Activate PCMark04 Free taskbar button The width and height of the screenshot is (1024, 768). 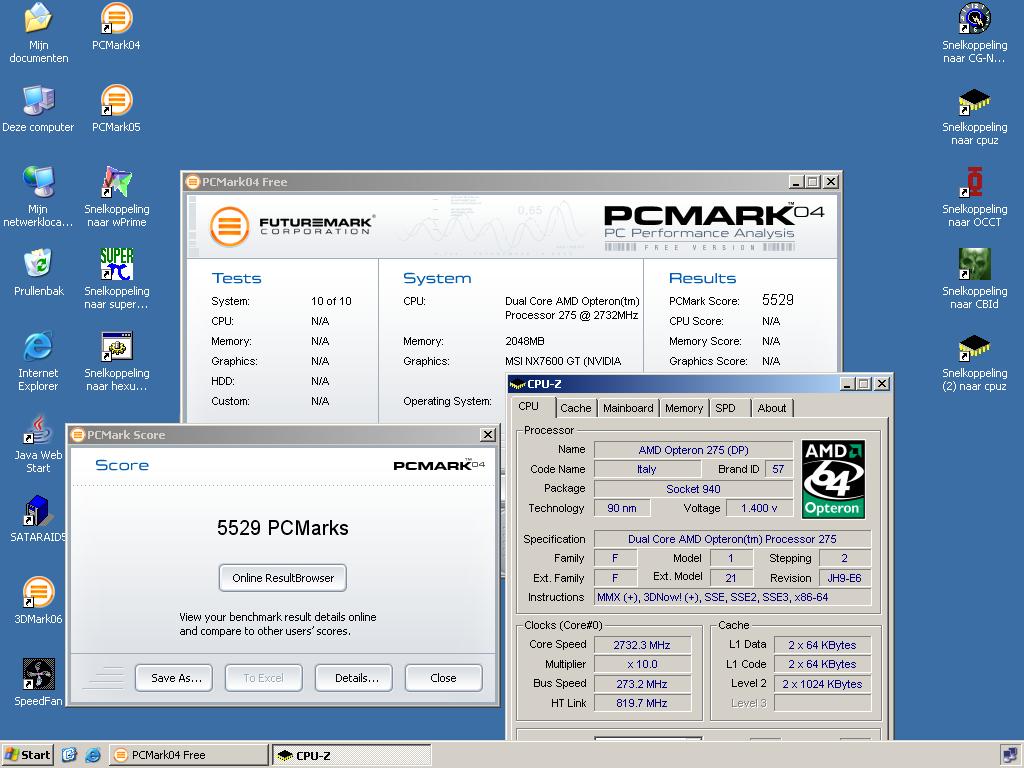pos(188,755)
